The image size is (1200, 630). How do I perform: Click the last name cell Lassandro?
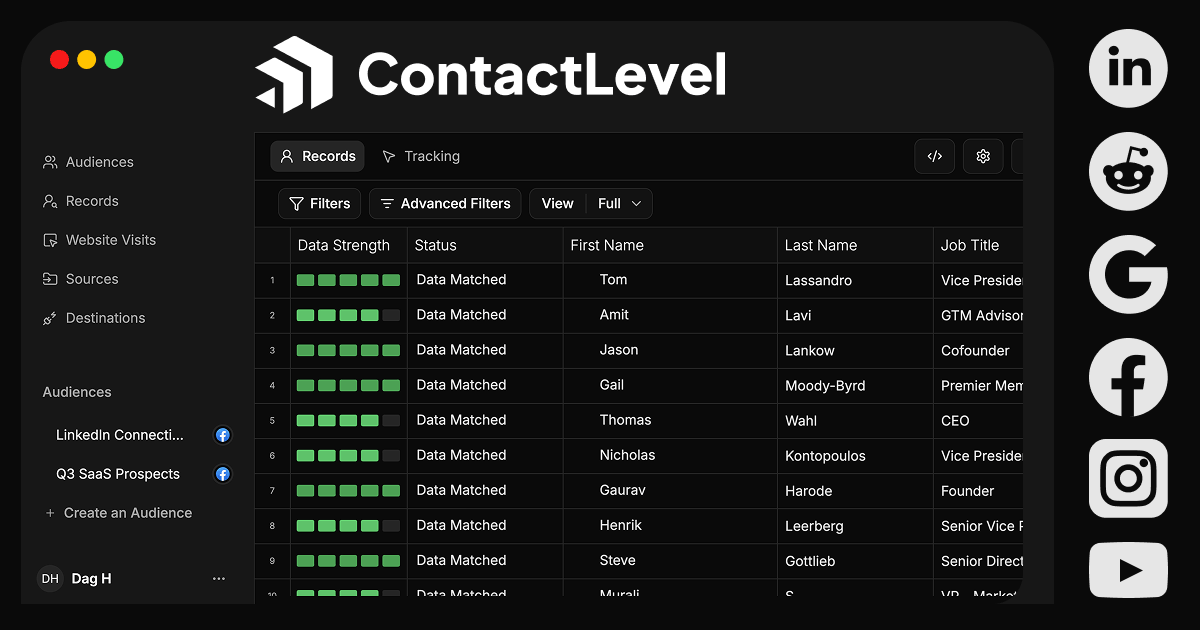[818, 280]
